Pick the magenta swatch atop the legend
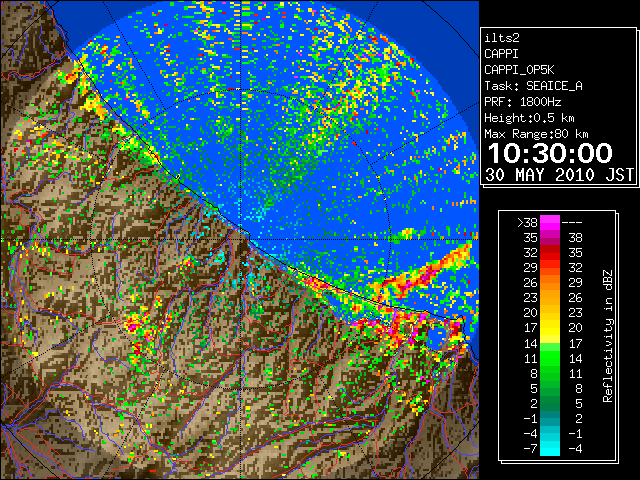This screenshot has width=640, height=480. [550, 222]
